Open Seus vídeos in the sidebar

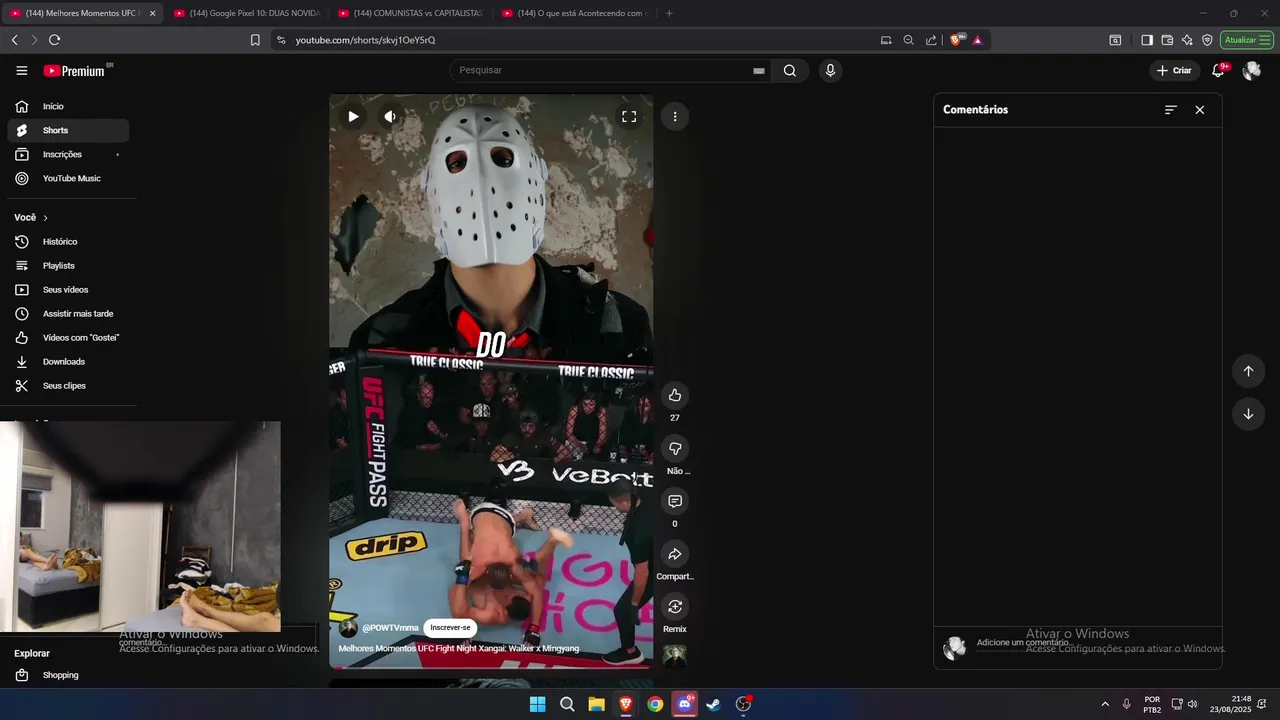point(68,290)
